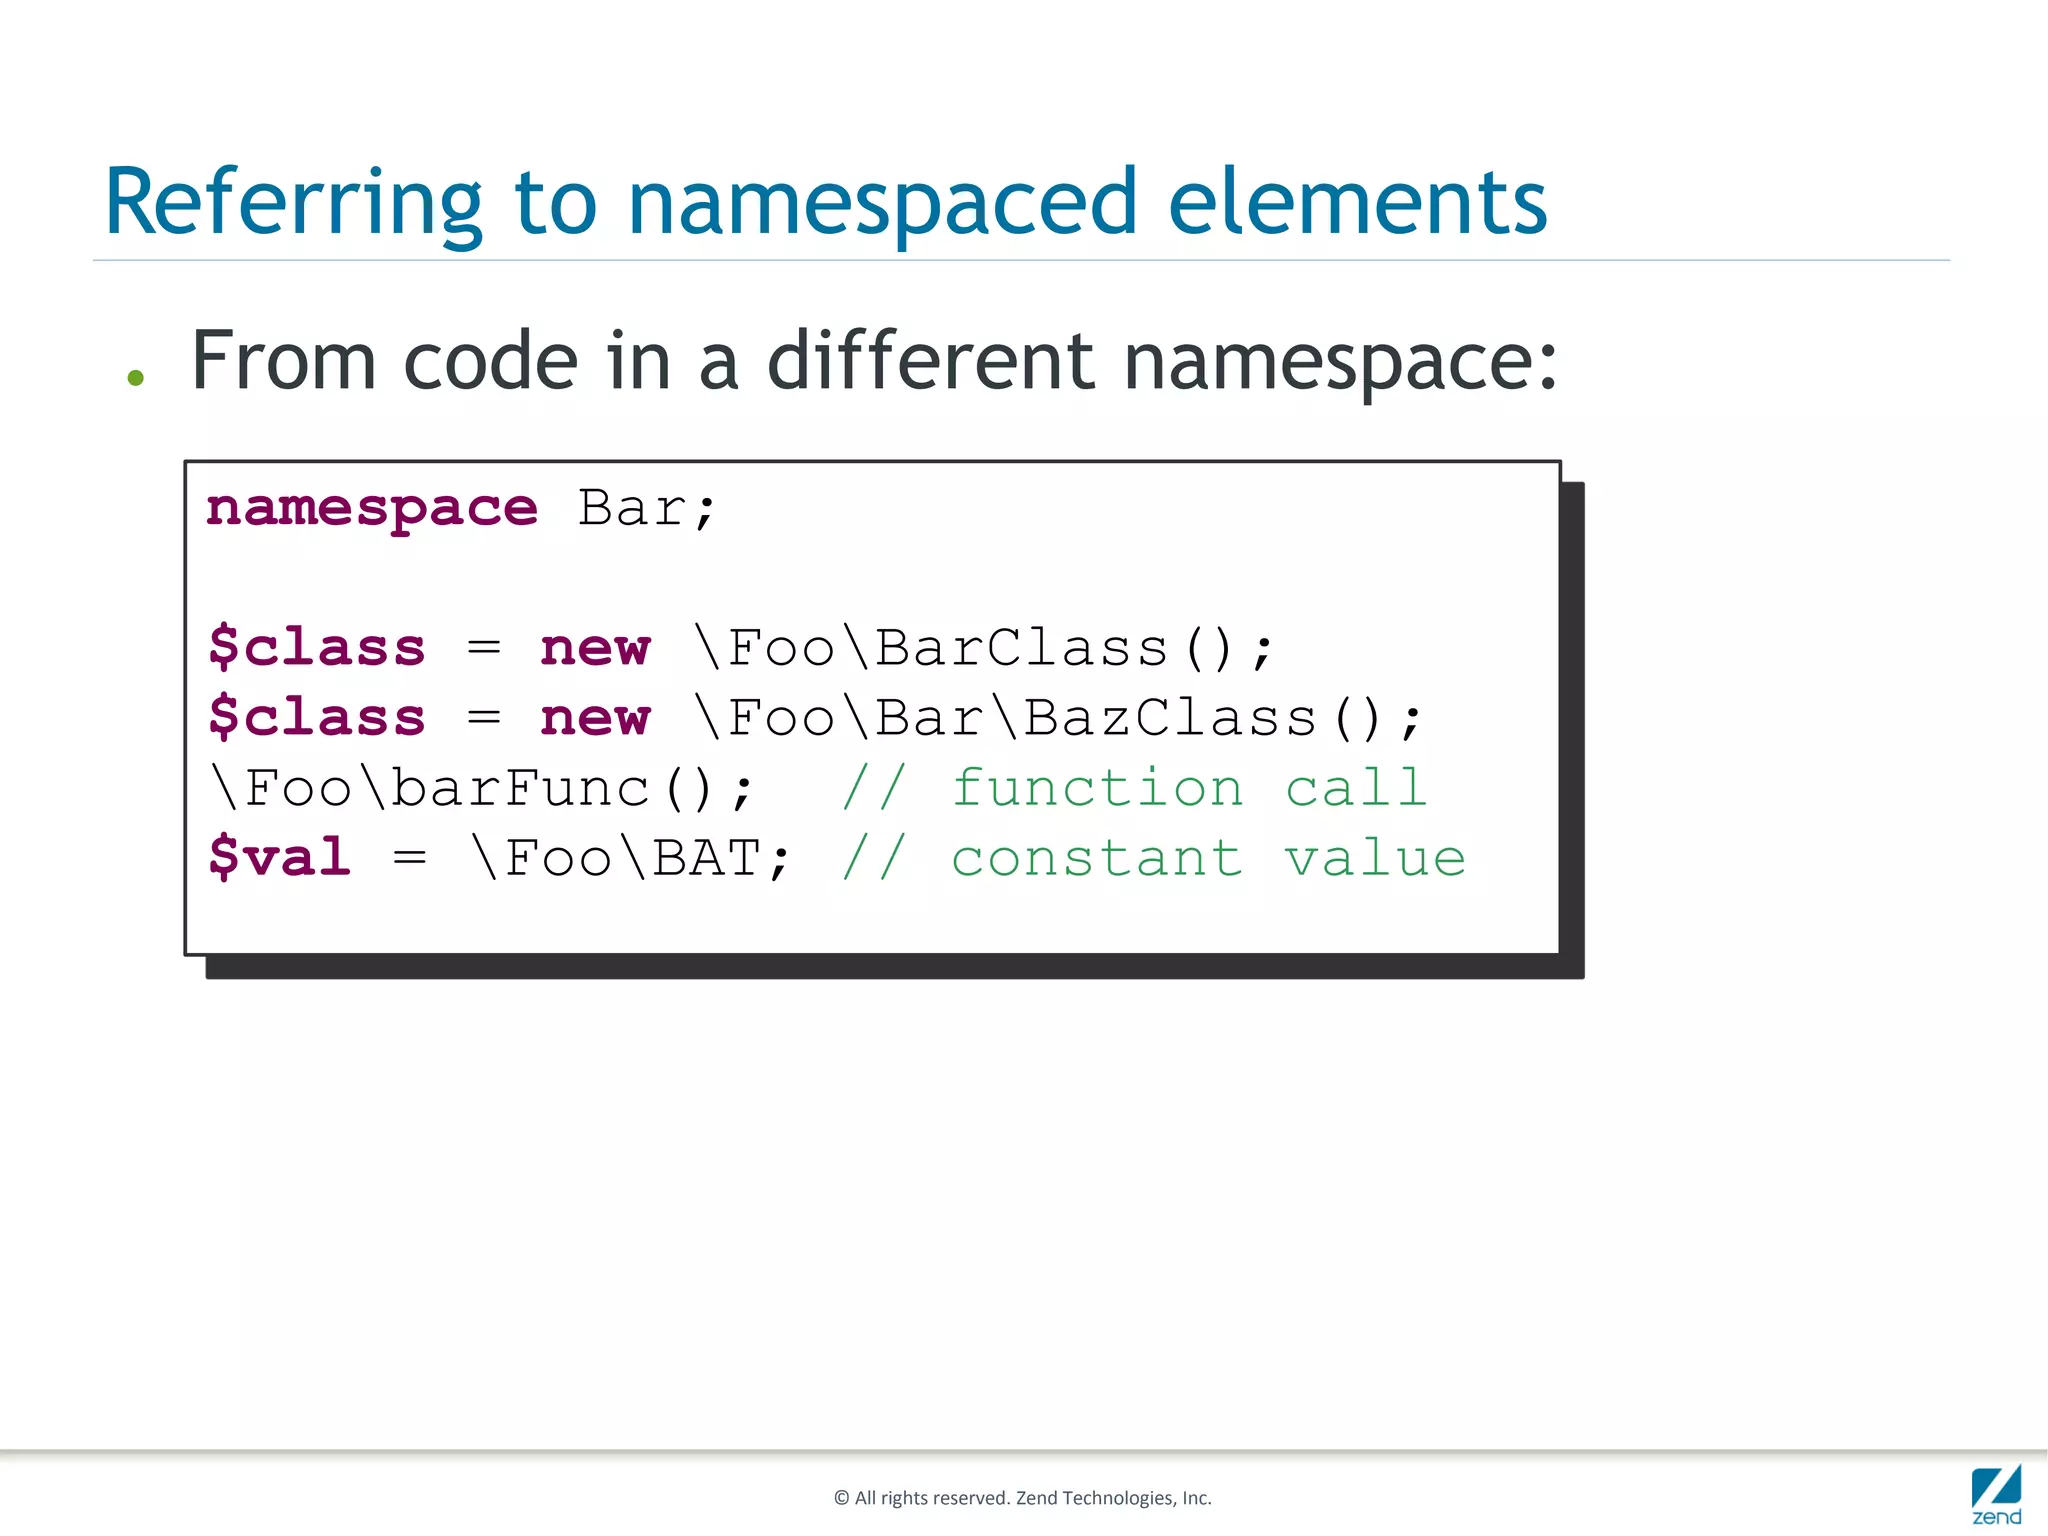Click the comment '// function call'
The width and height of the screenshot is (2048, 1536).
[1135, 787]
